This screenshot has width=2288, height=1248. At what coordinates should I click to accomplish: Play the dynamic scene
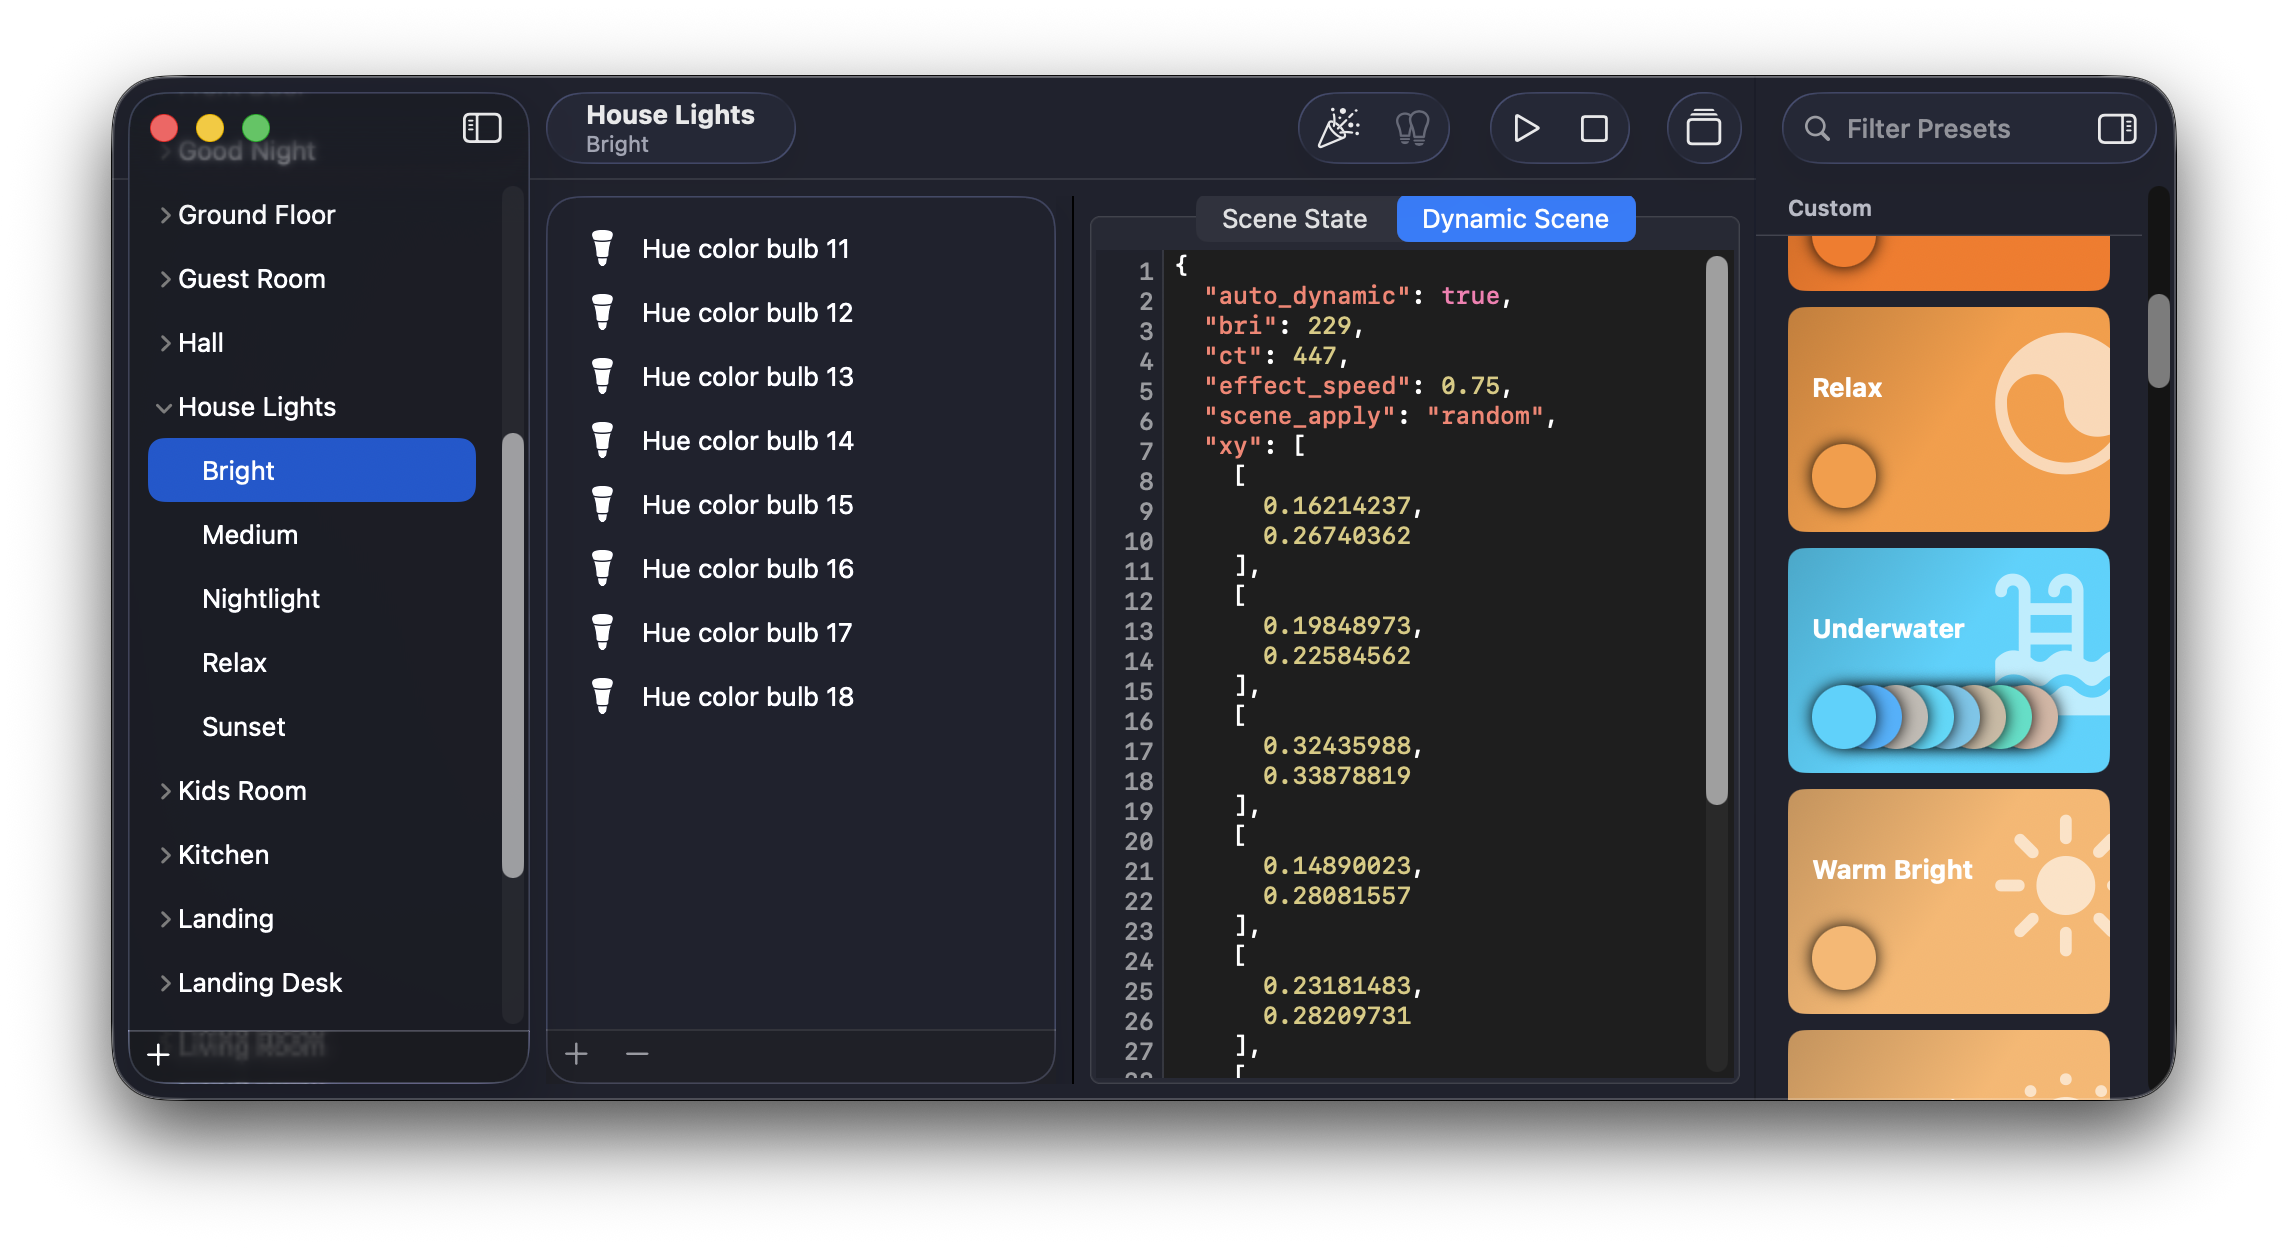[x=1526, y=128]
